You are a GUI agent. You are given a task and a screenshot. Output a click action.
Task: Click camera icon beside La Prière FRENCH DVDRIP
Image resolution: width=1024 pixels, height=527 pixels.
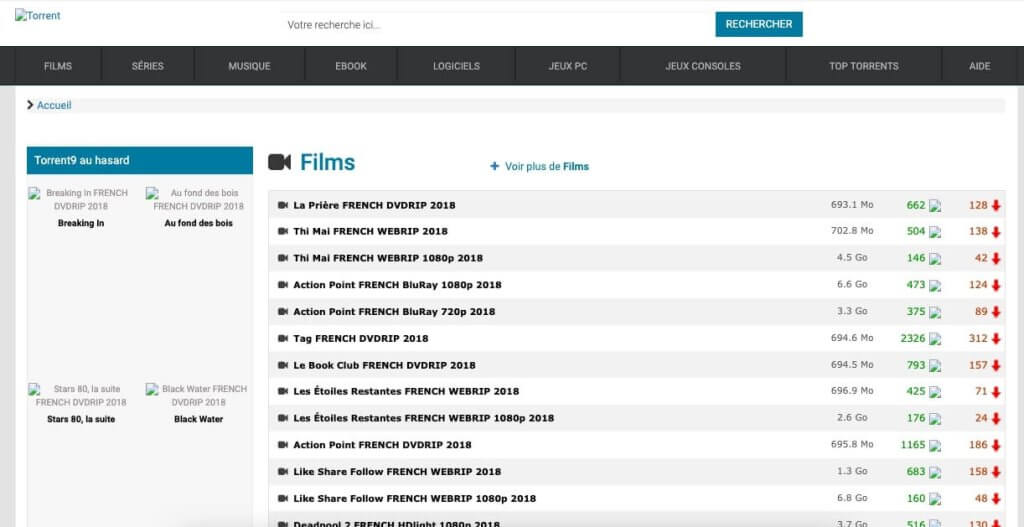282,205
